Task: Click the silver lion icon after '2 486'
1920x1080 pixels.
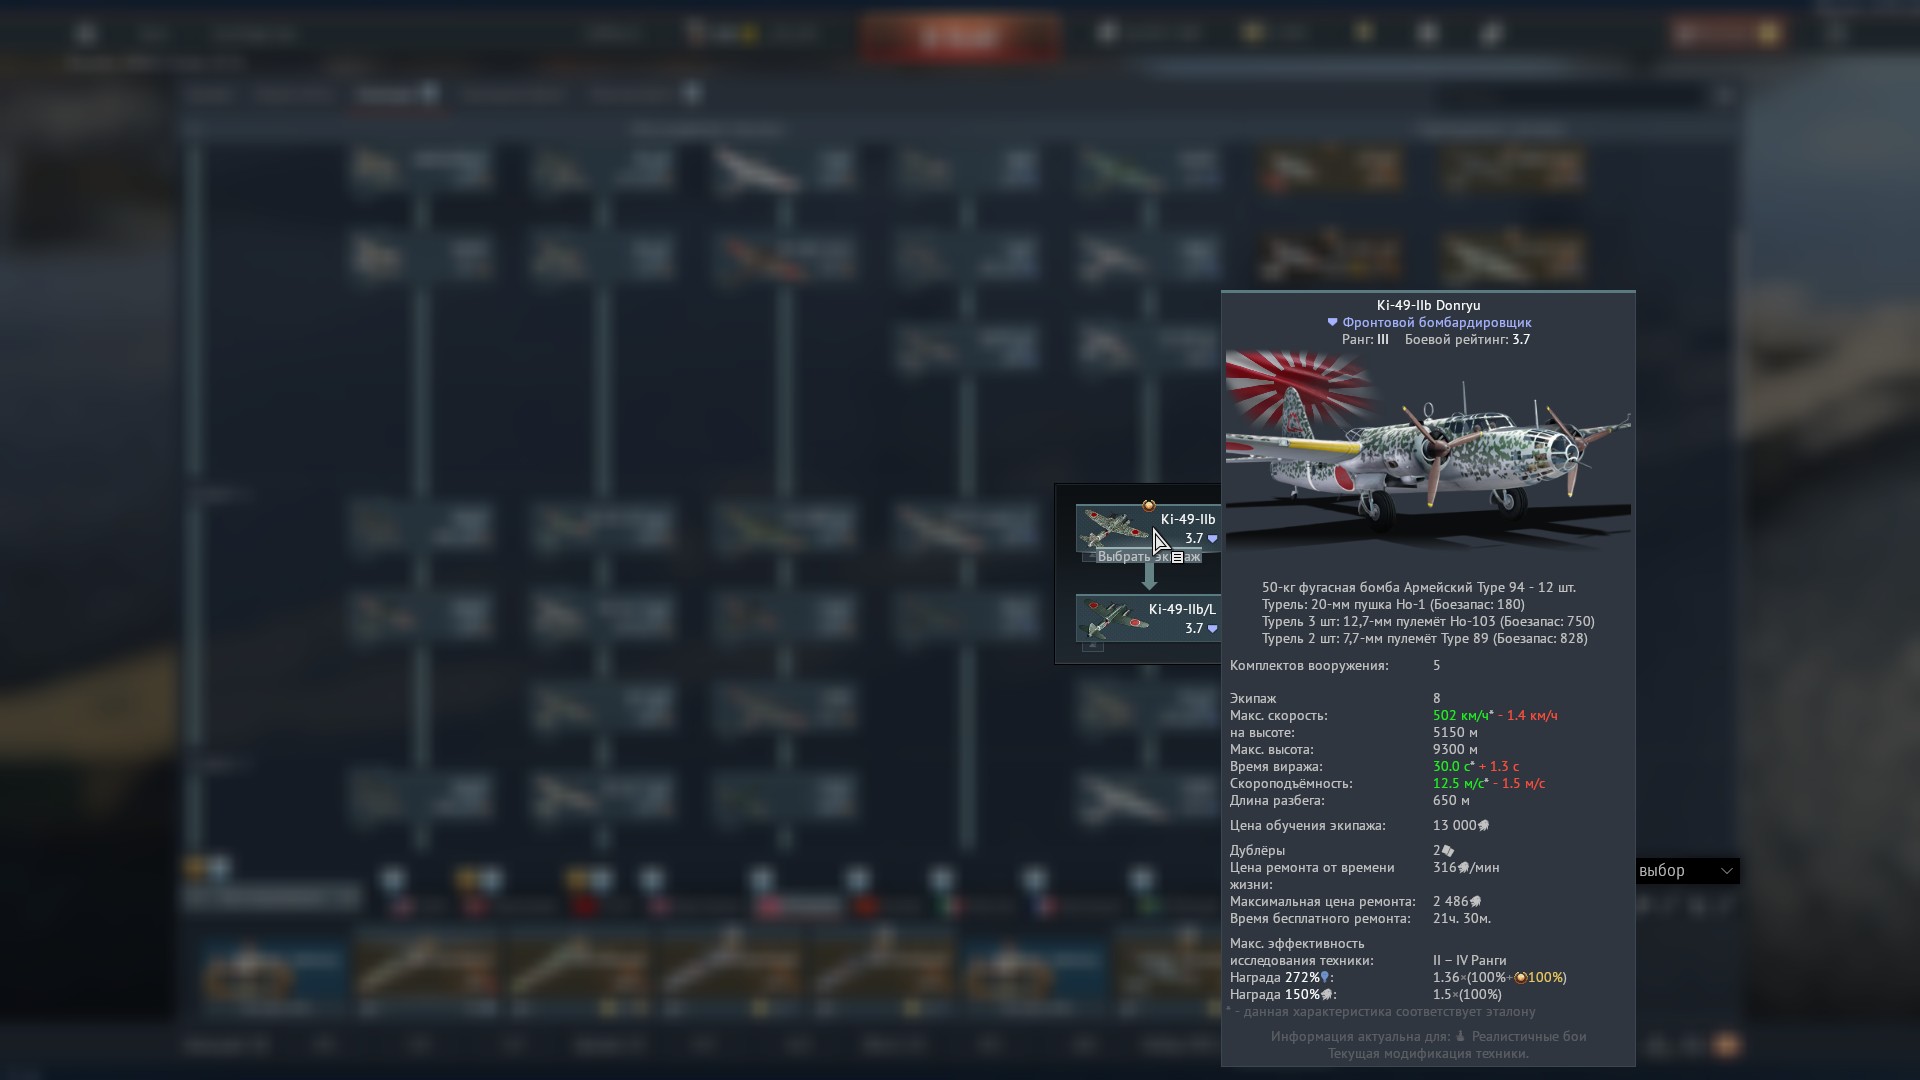Action: (x=1475, y=902)
